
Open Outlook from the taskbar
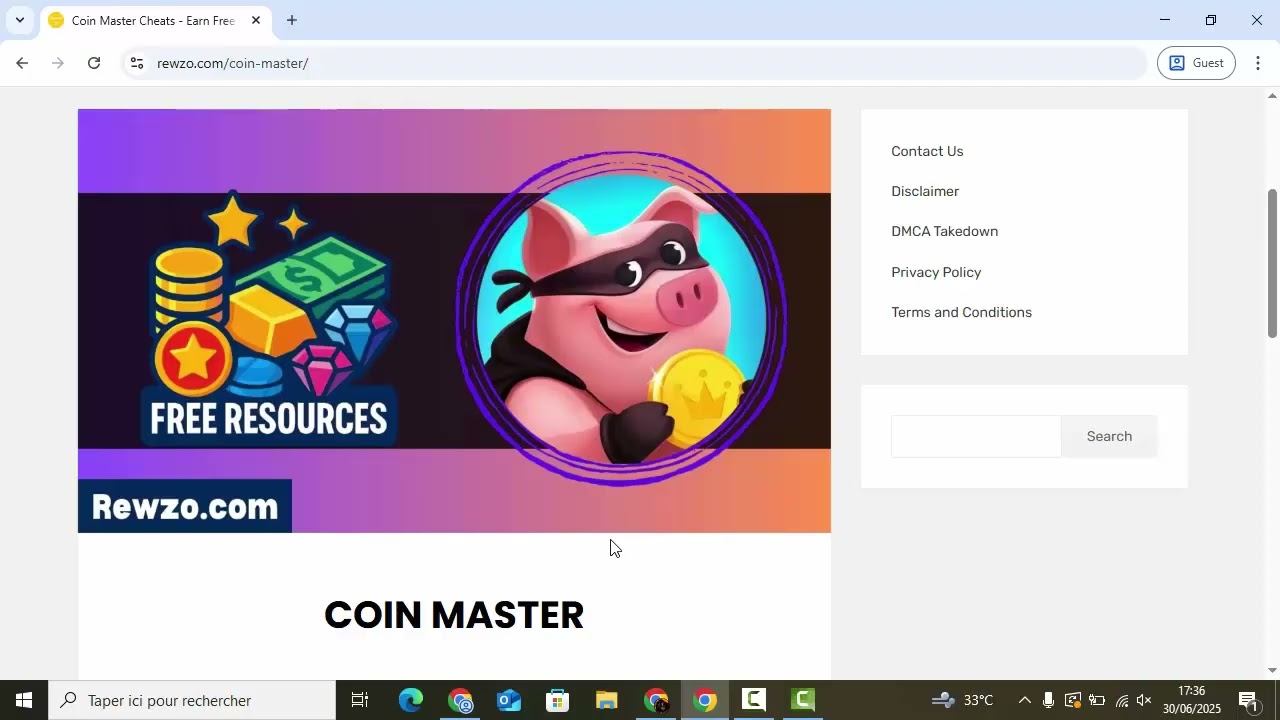coord(509,700)
